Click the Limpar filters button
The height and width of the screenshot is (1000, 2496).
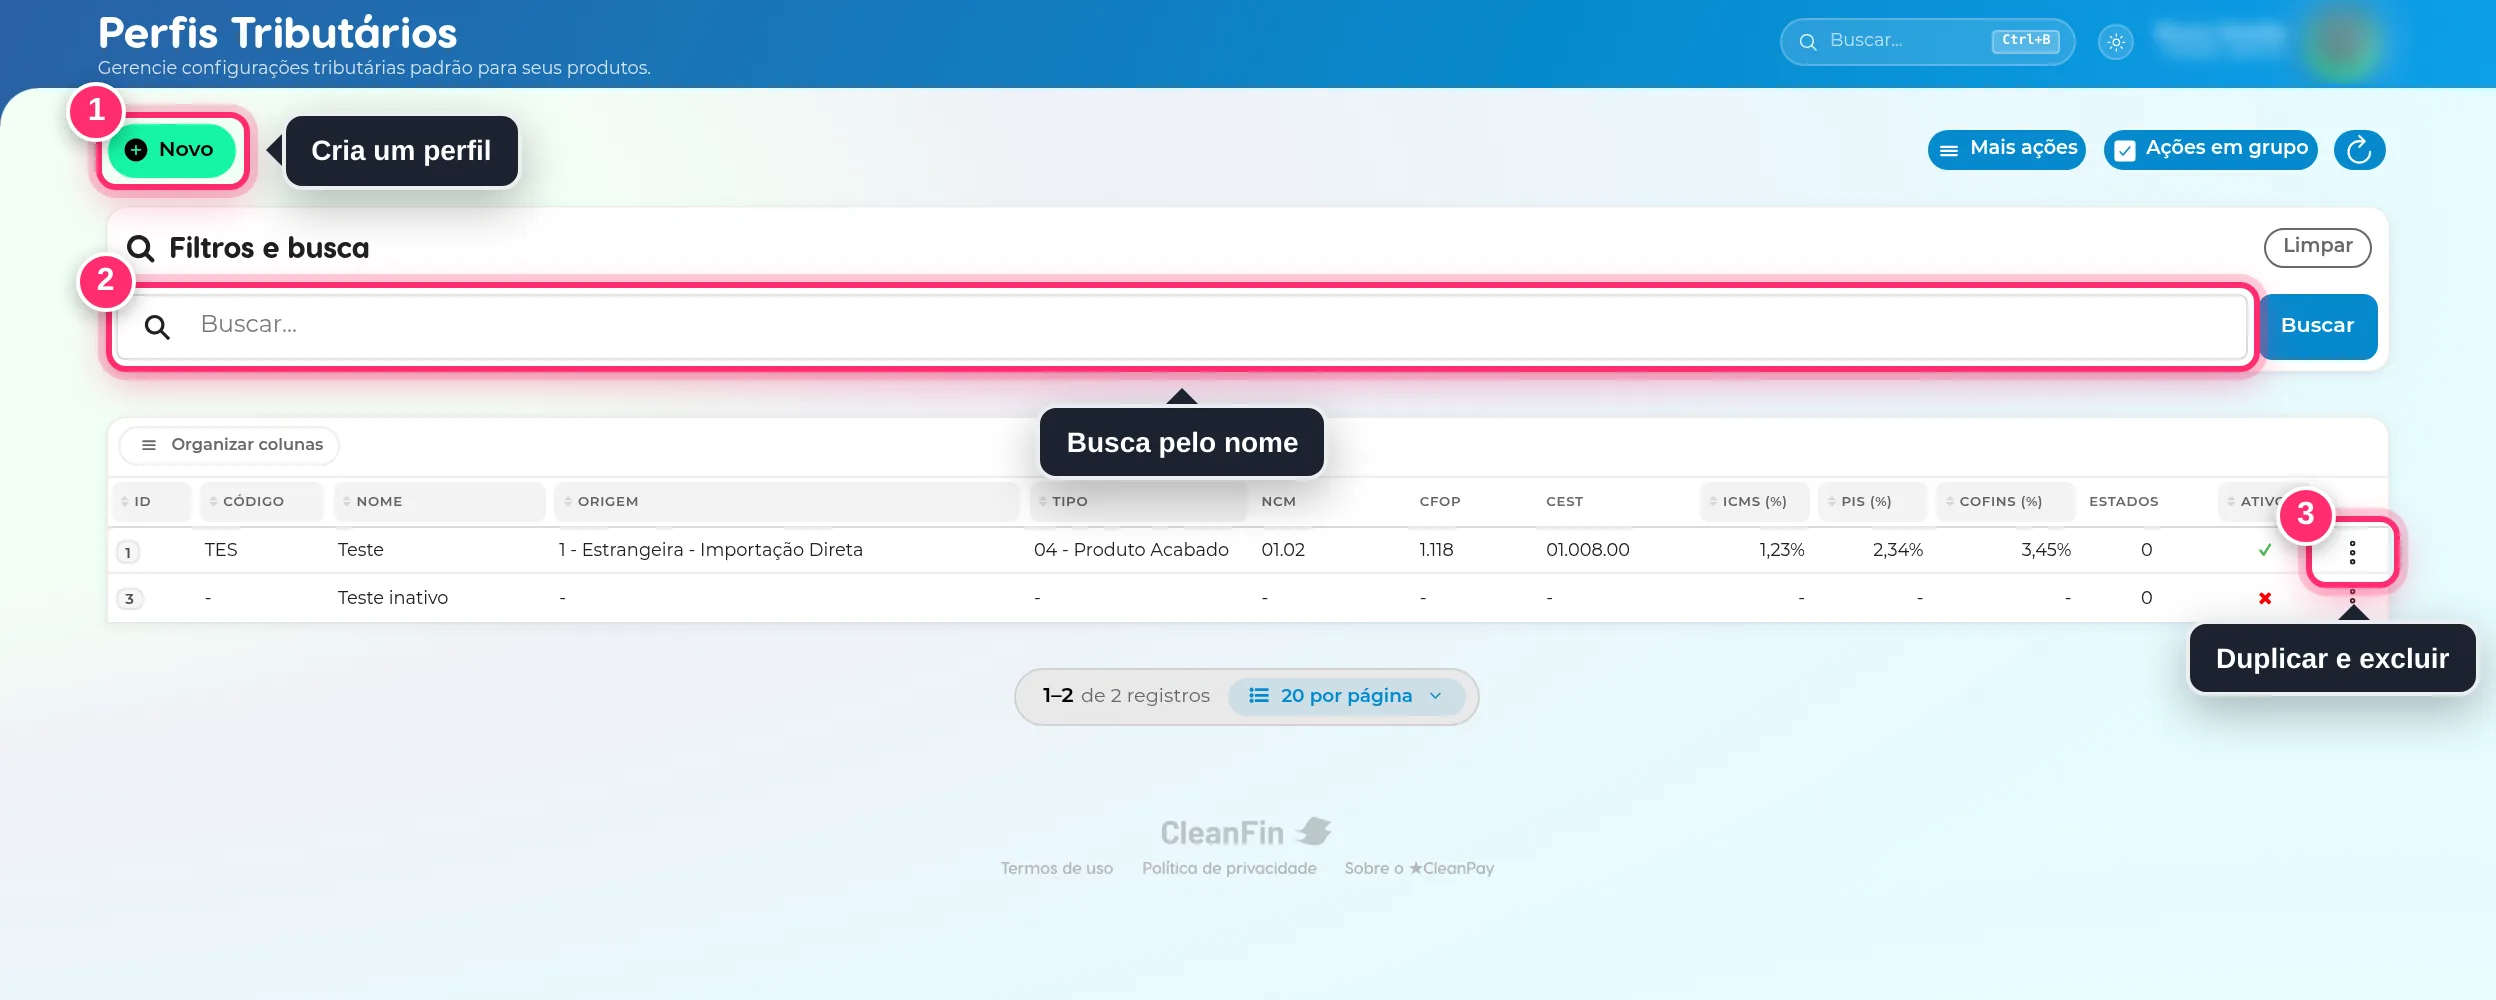[2317, 247]
